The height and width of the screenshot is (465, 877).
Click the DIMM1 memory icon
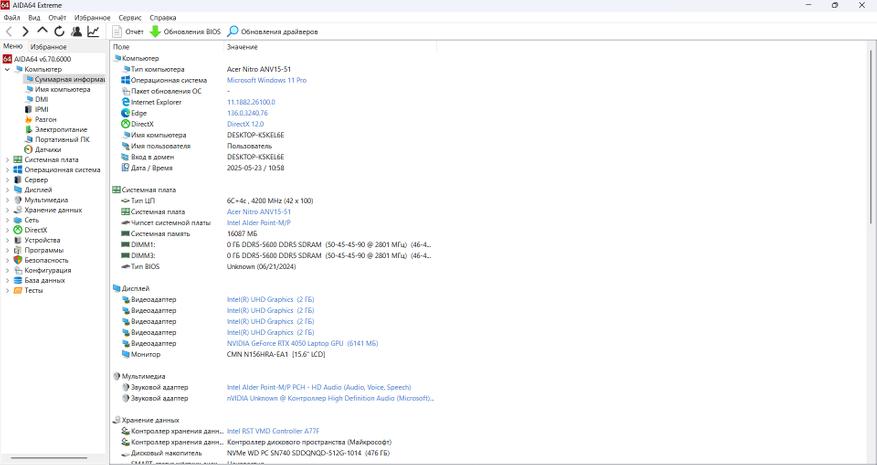125,245
